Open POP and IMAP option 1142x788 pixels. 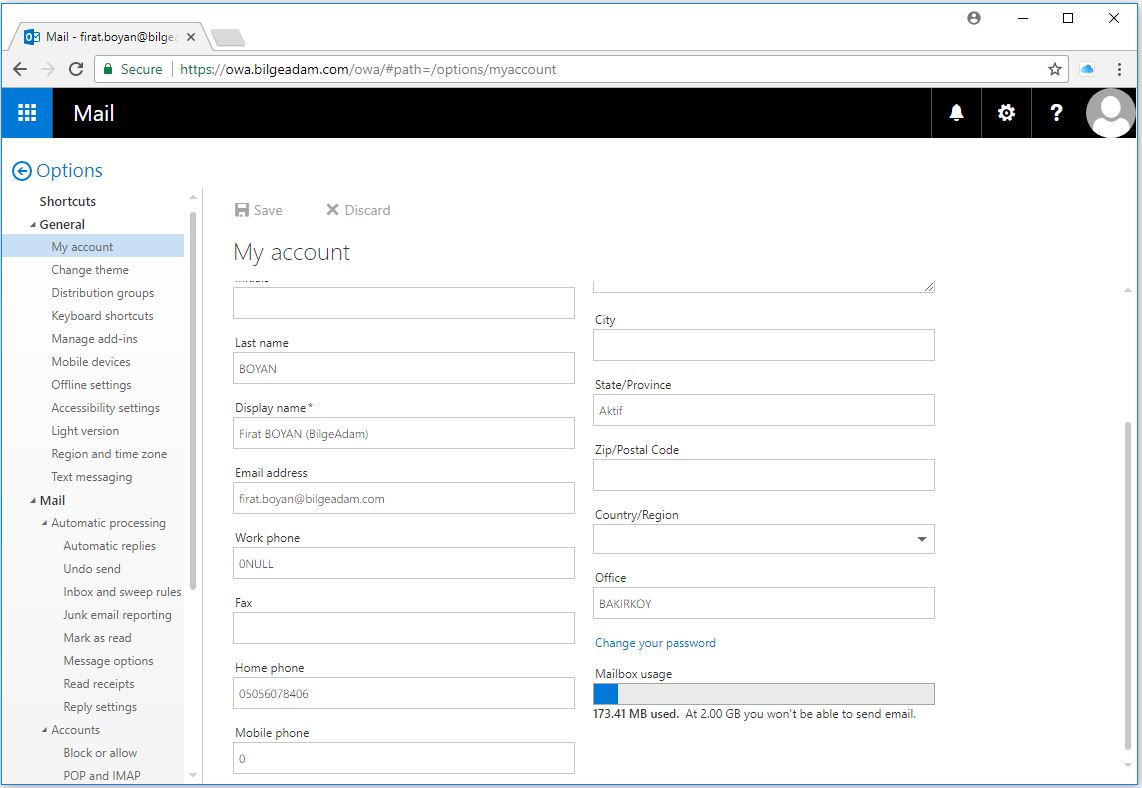coord(101,776)
